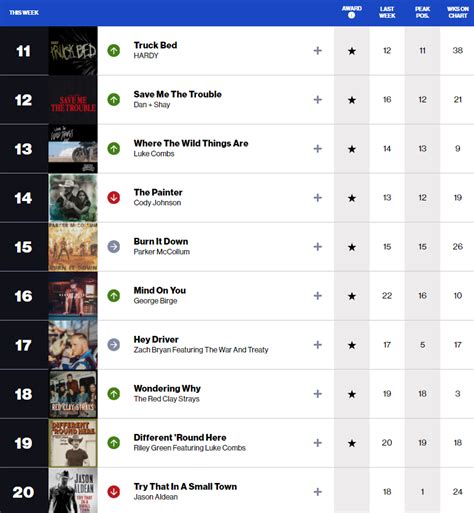Screen dimensions: 474x513
Task: Open the Luke Combs artist link
Action: point(154,154)
